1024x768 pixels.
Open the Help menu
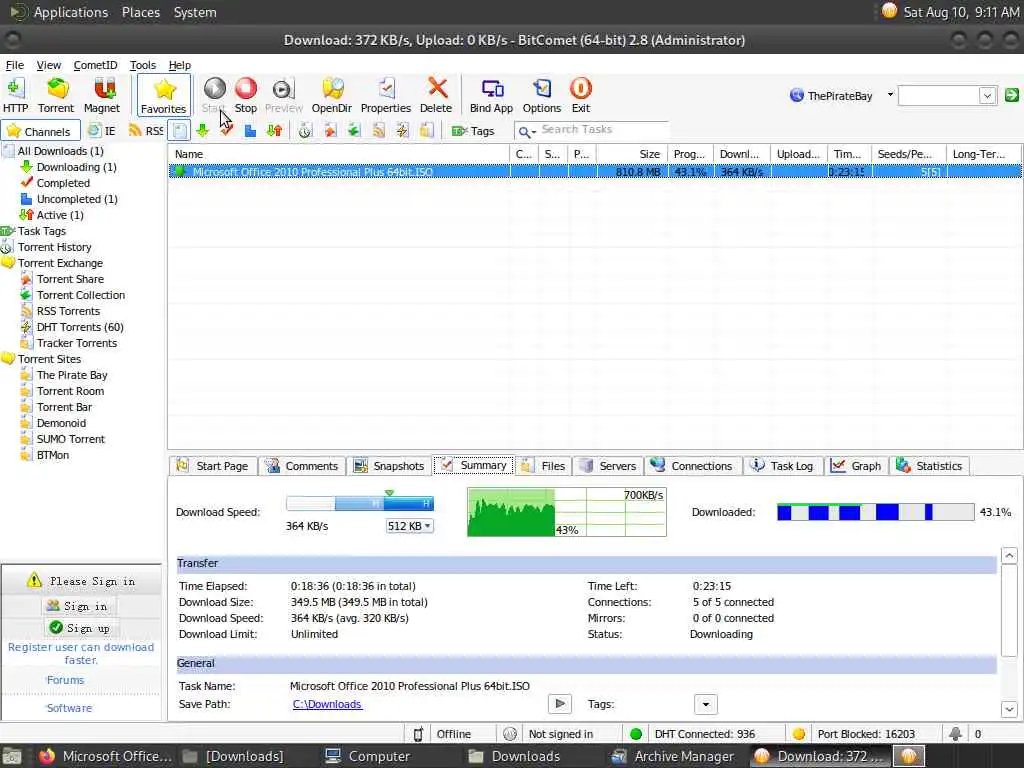(x=180, y=65)
